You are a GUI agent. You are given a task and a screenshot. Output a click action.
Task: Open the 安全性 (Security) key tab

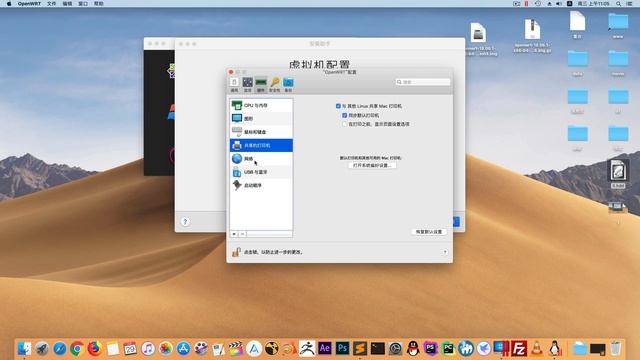275,84
